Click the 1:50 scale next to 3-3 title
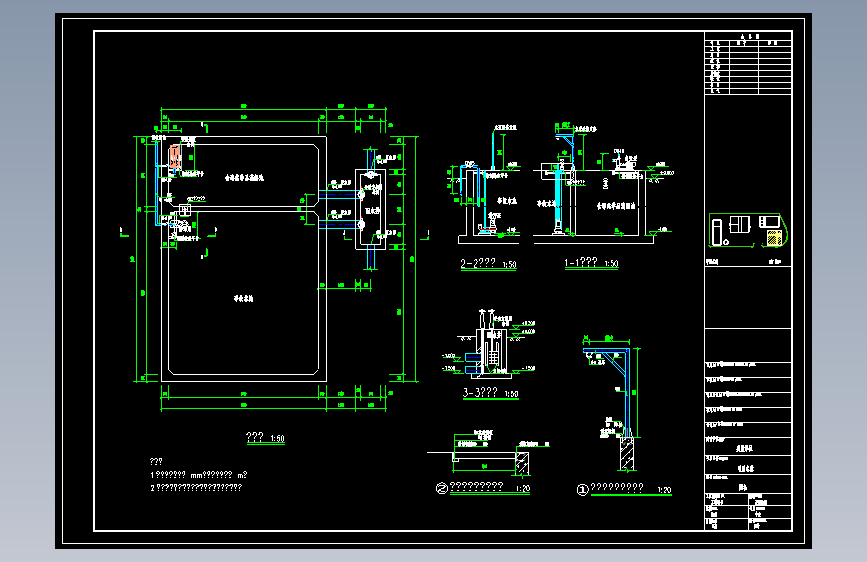 511,394
